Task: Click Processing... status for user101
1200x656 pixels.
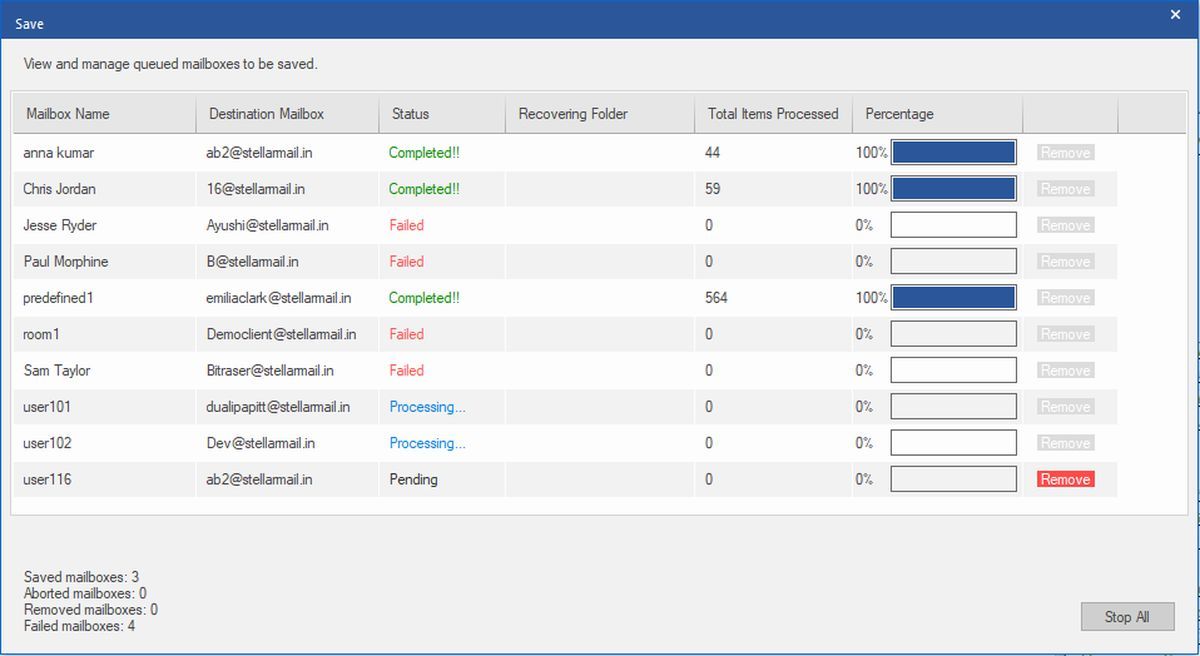Action: [x=428, y=407]
